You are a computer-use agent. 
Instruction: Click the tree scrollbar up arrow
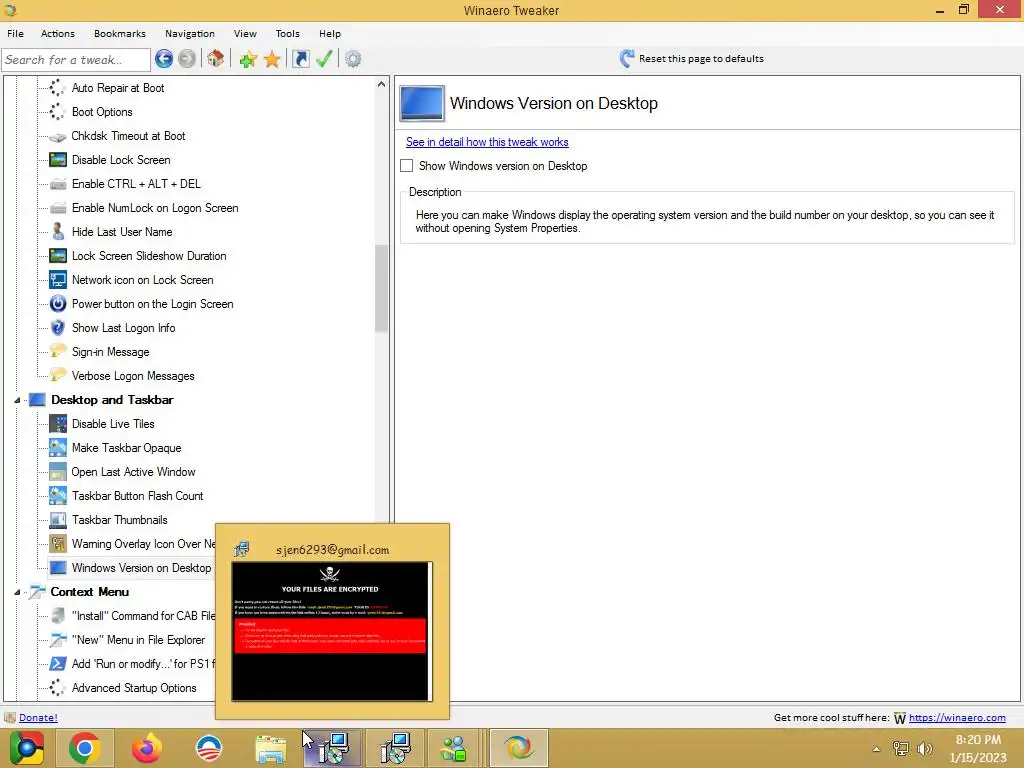click(381, 84)
